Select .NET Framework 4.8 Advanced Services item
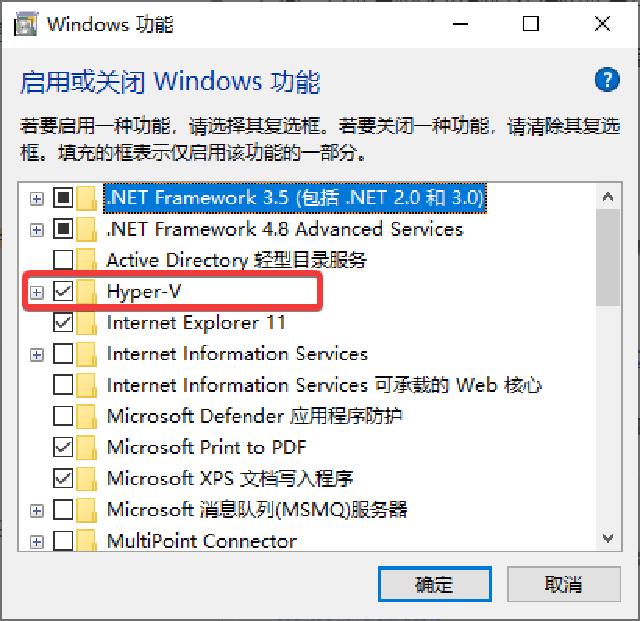Image resolution: width=640 pixels, height=621 pixels. [x=285, y=229]
